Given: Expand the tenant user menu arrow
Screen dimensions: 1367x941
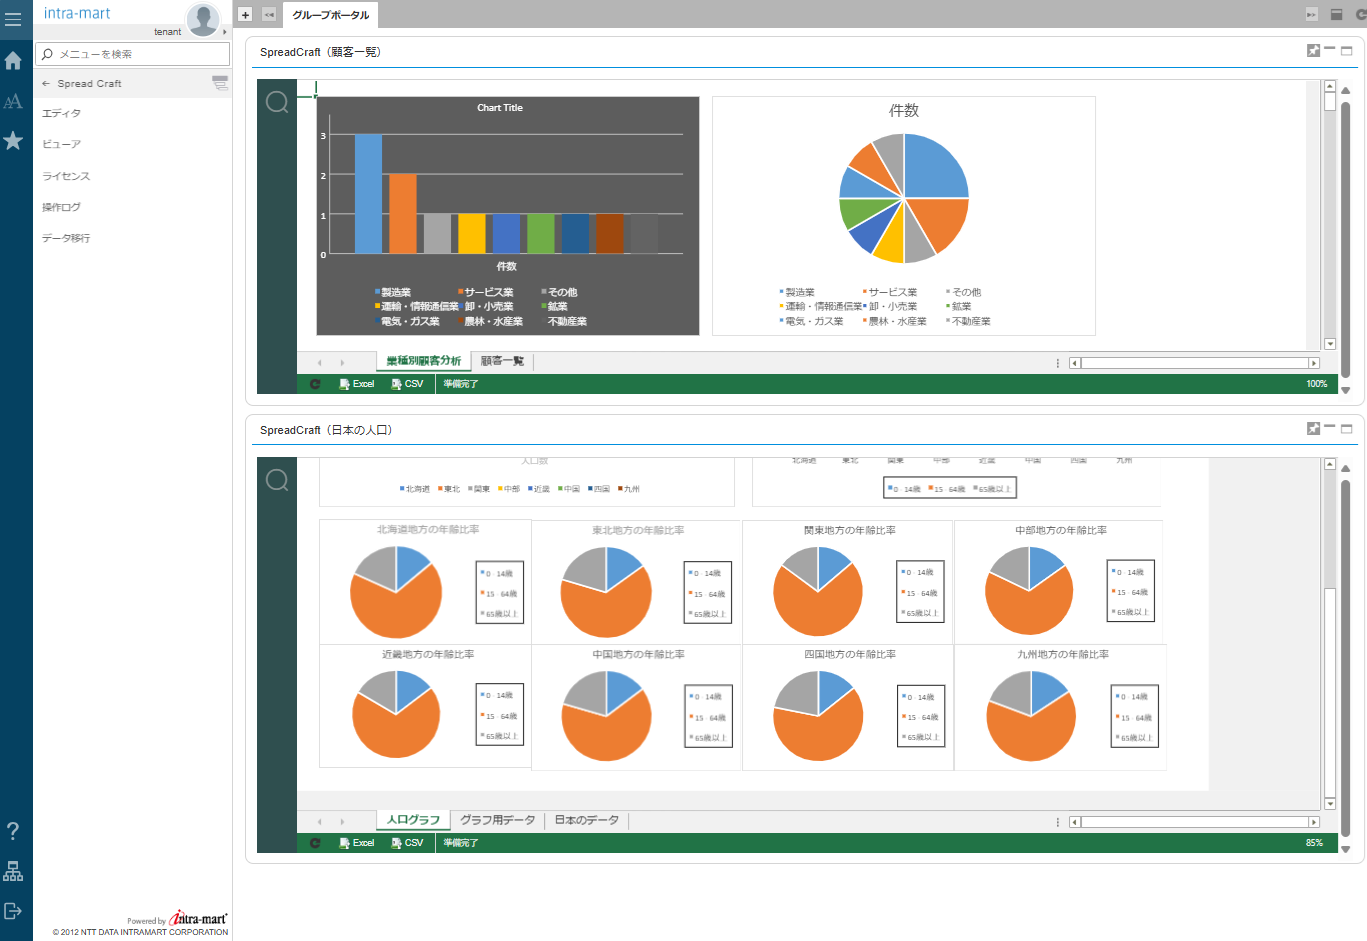Looking at the screenshot, I should coord(225,32).
